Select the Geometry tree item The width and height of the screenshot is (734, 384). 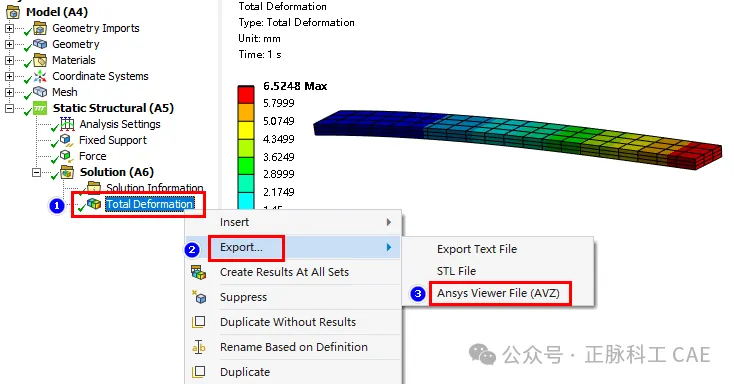click(x=76, y=44)
